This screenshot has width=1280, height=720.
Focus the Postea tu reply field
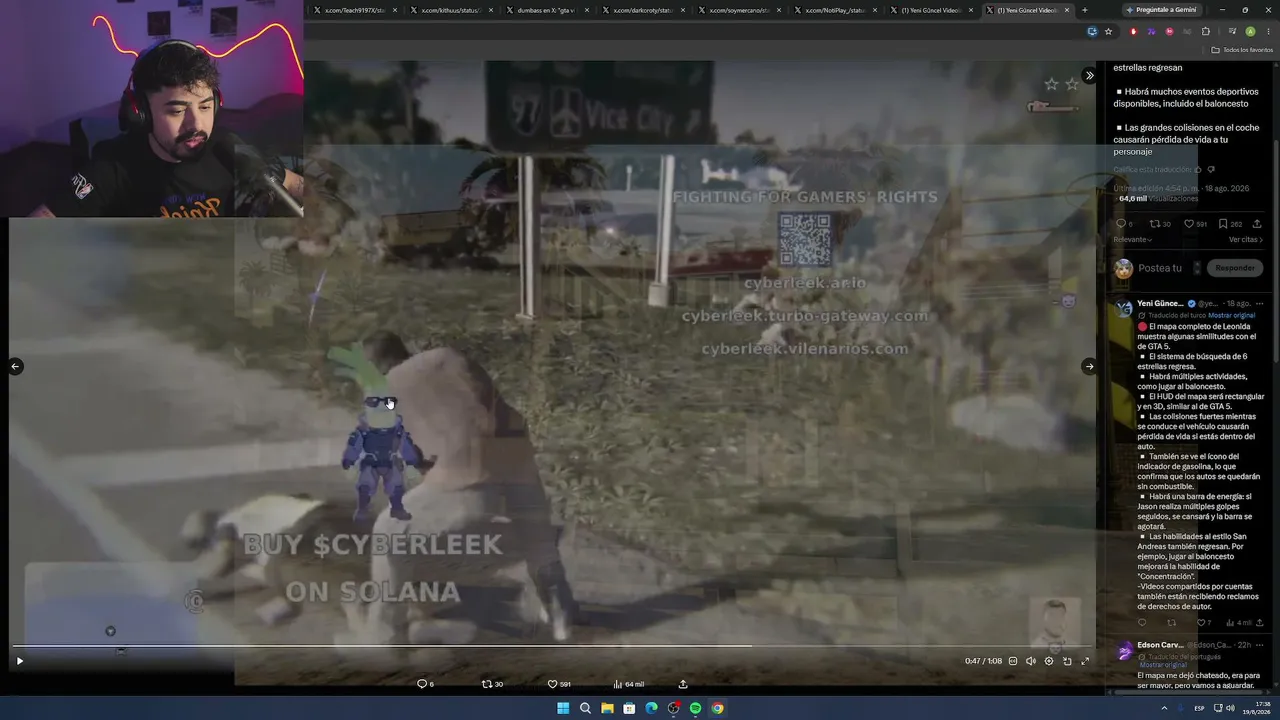(1160, 268)
